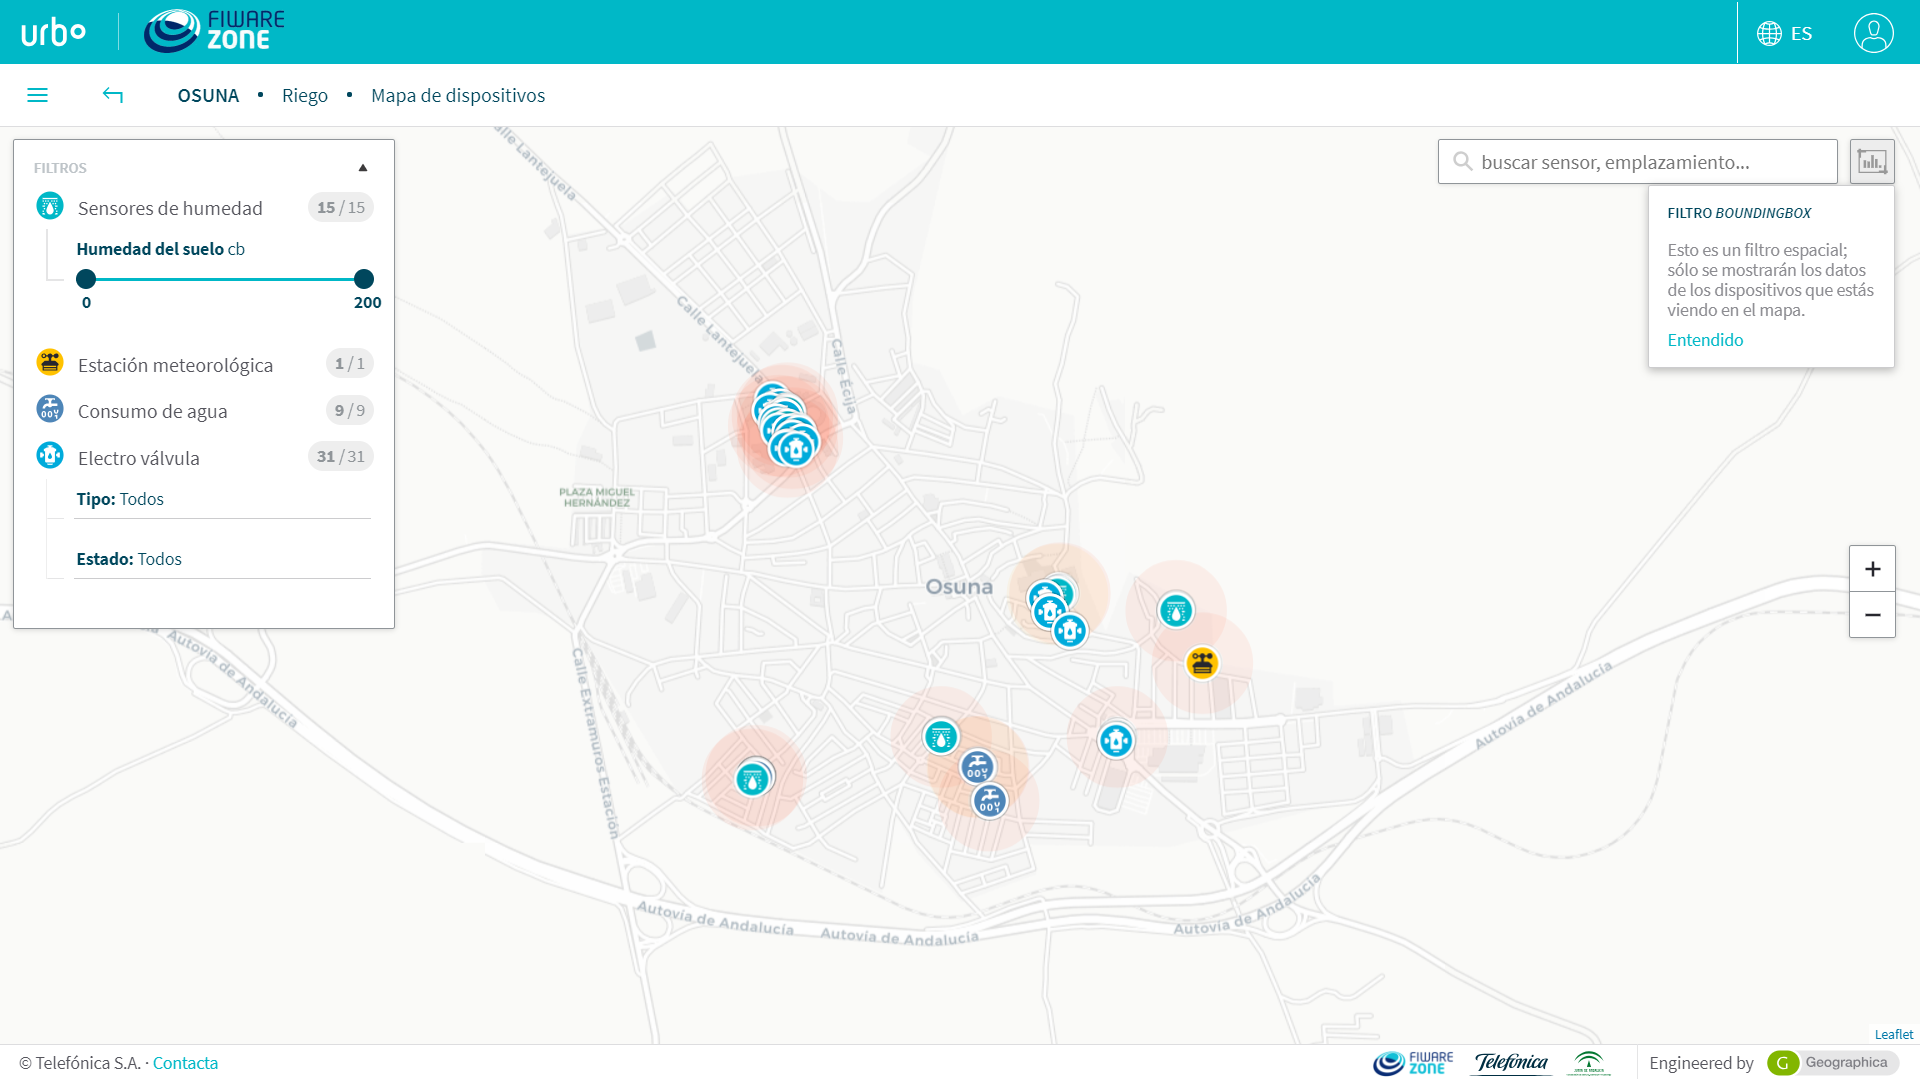Open the Estado: Todos dropdown
The height and width of the screenshot is (1079, 1920).
222,559
